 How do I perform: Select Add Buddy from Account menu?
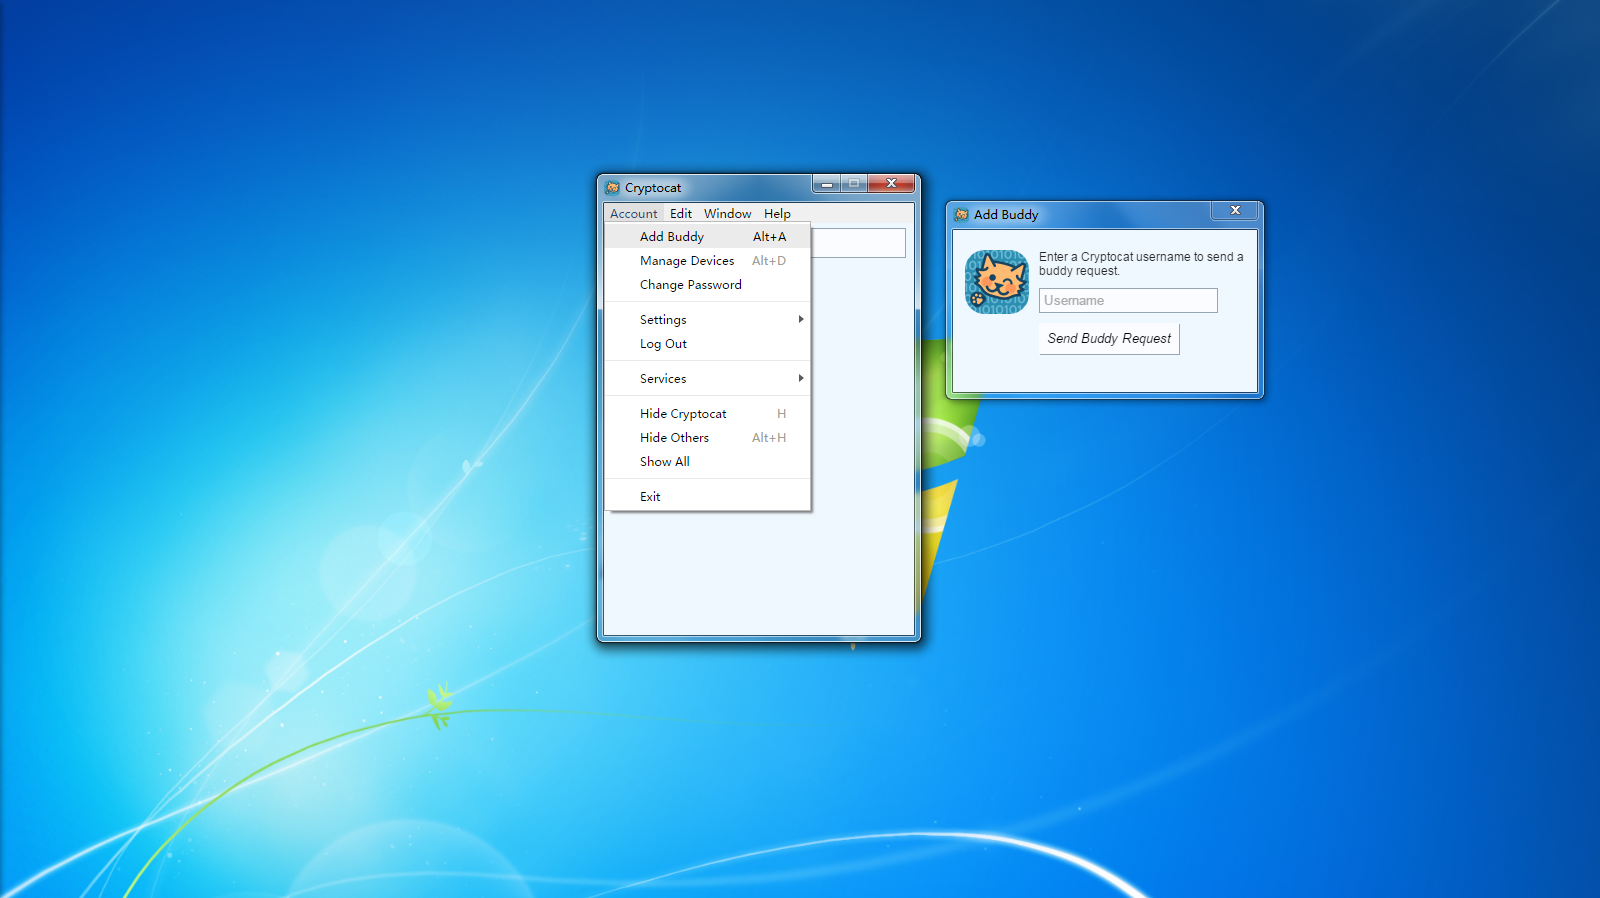click(x=708, y=237)
